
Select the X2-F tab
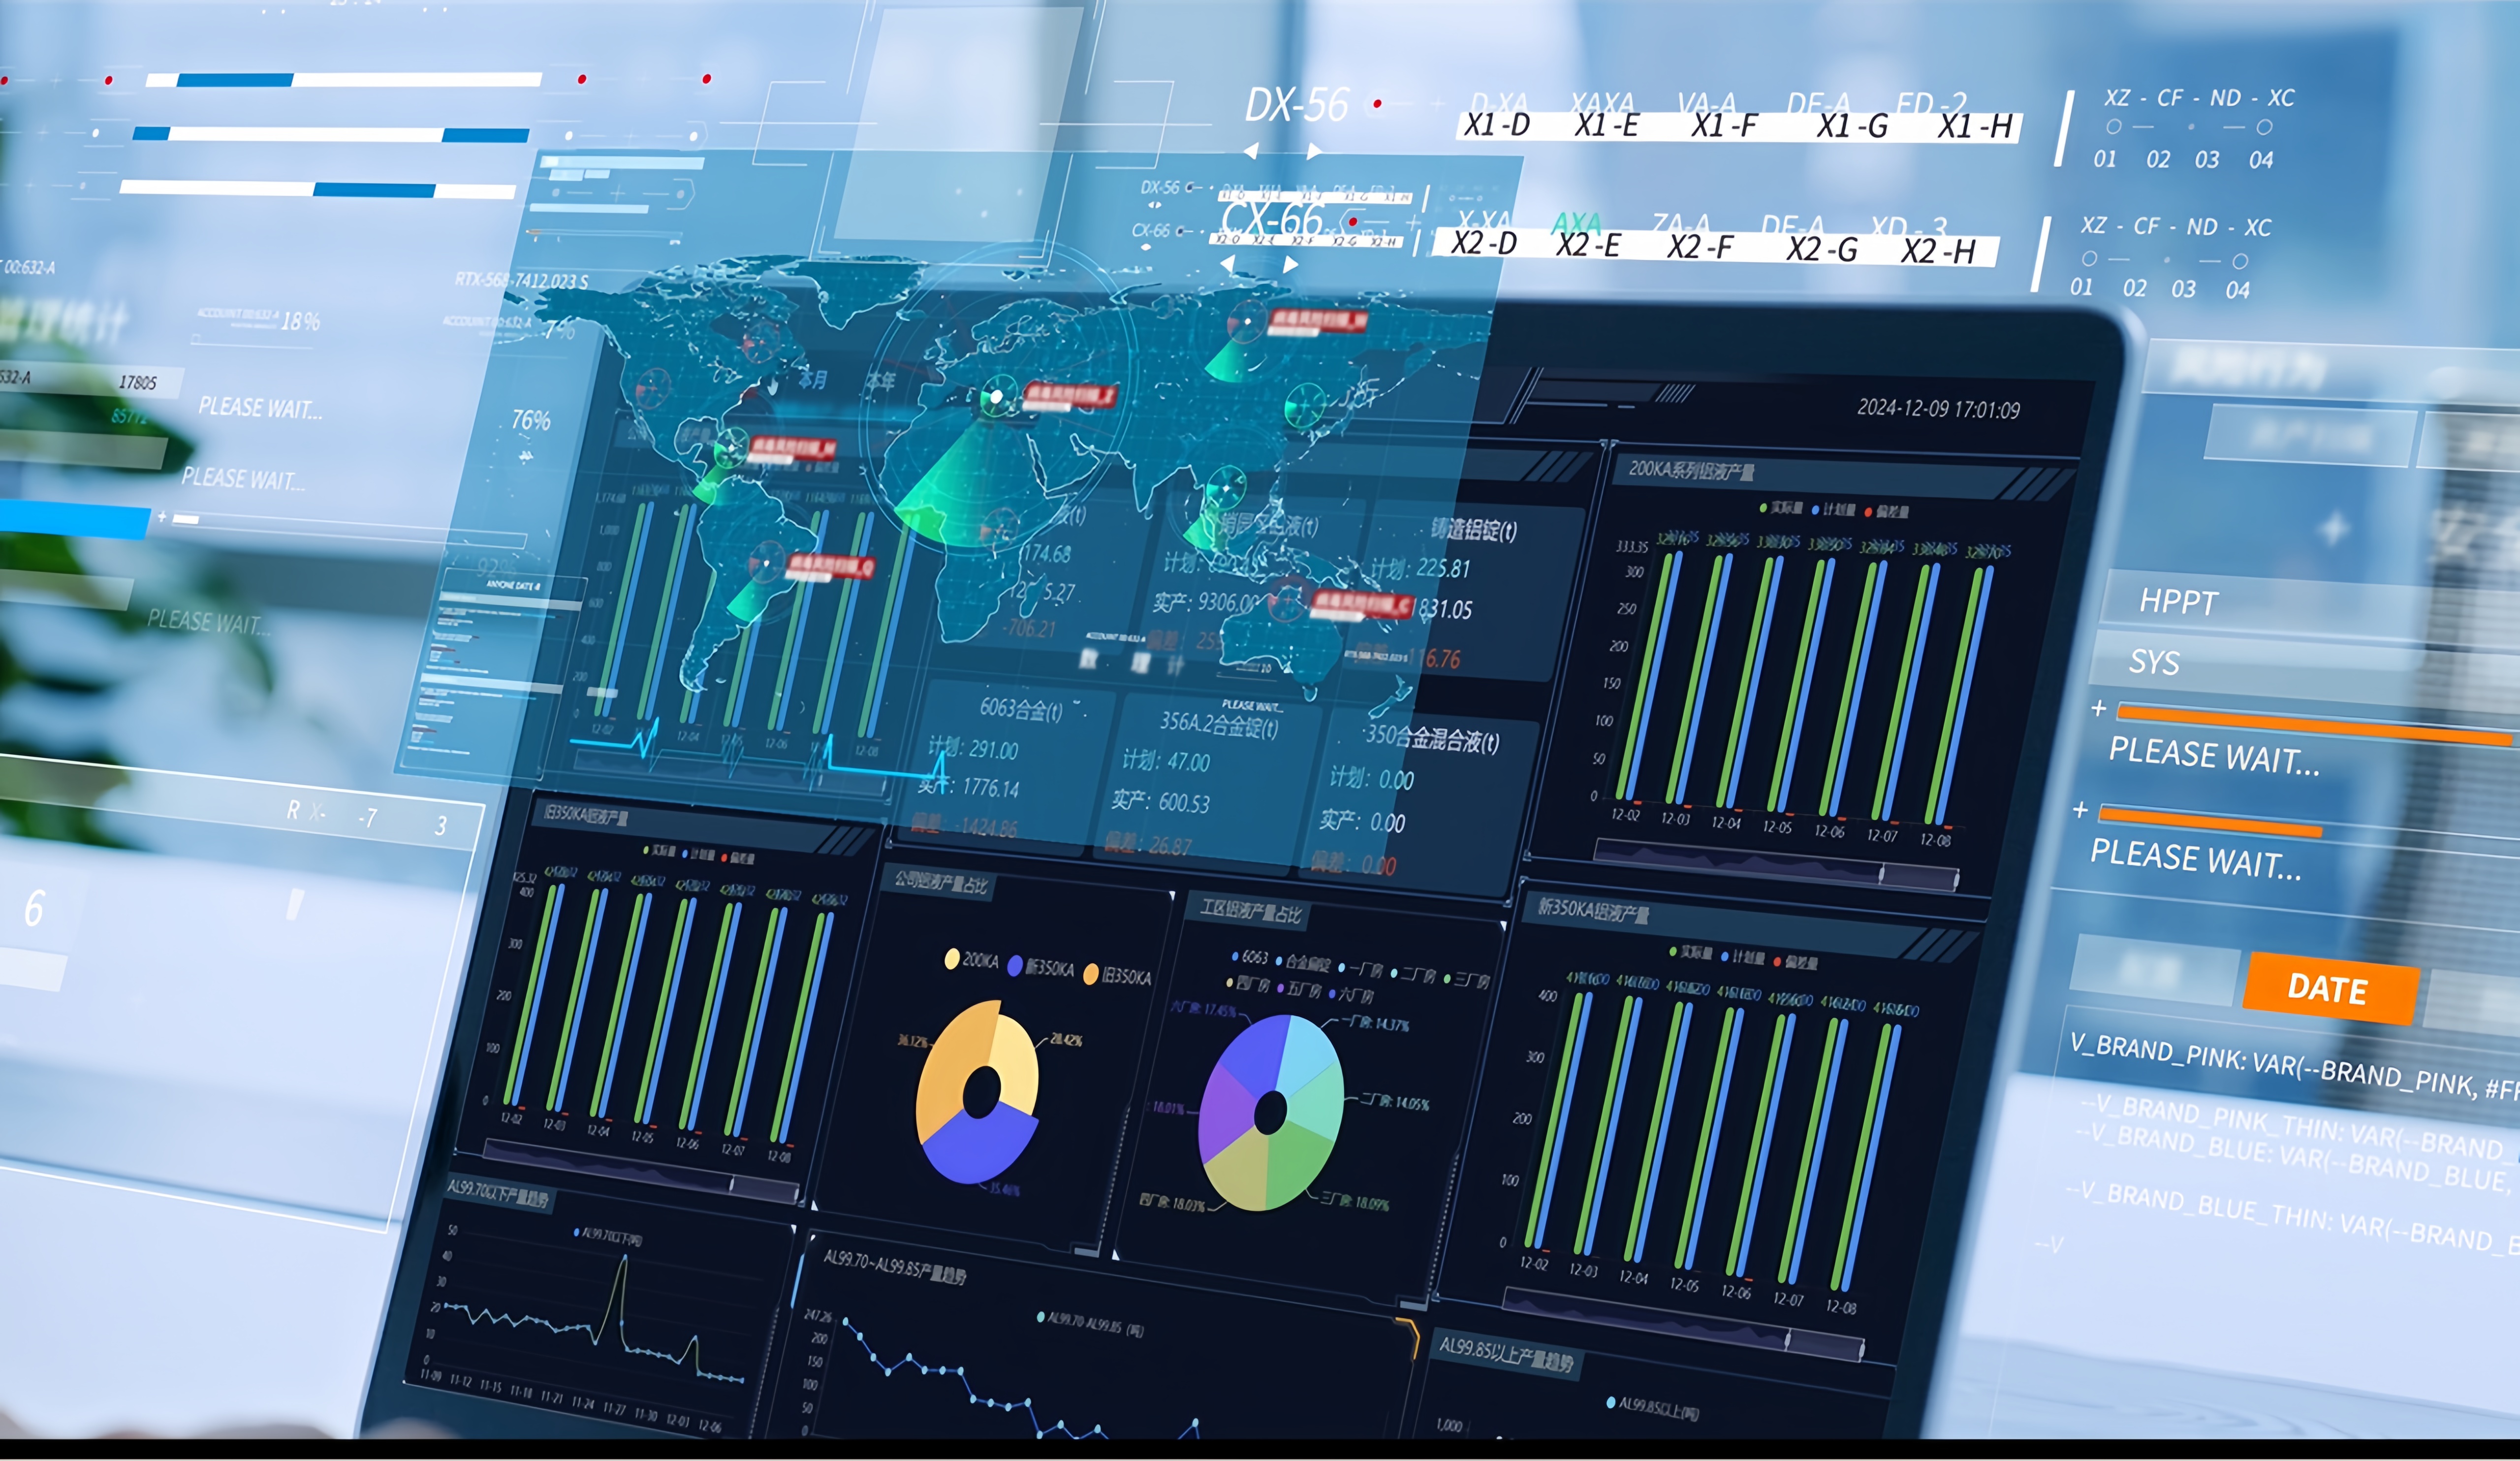[x=1700, y=247]
